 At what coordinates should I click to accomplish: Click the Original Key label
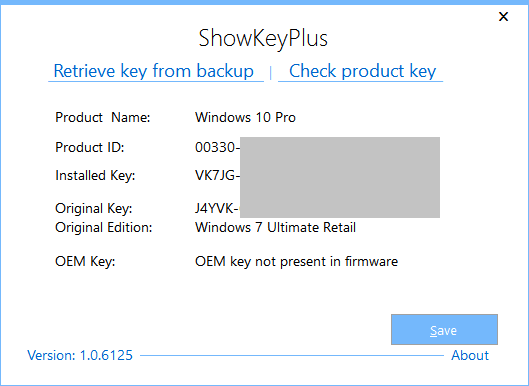coord(93,209)
